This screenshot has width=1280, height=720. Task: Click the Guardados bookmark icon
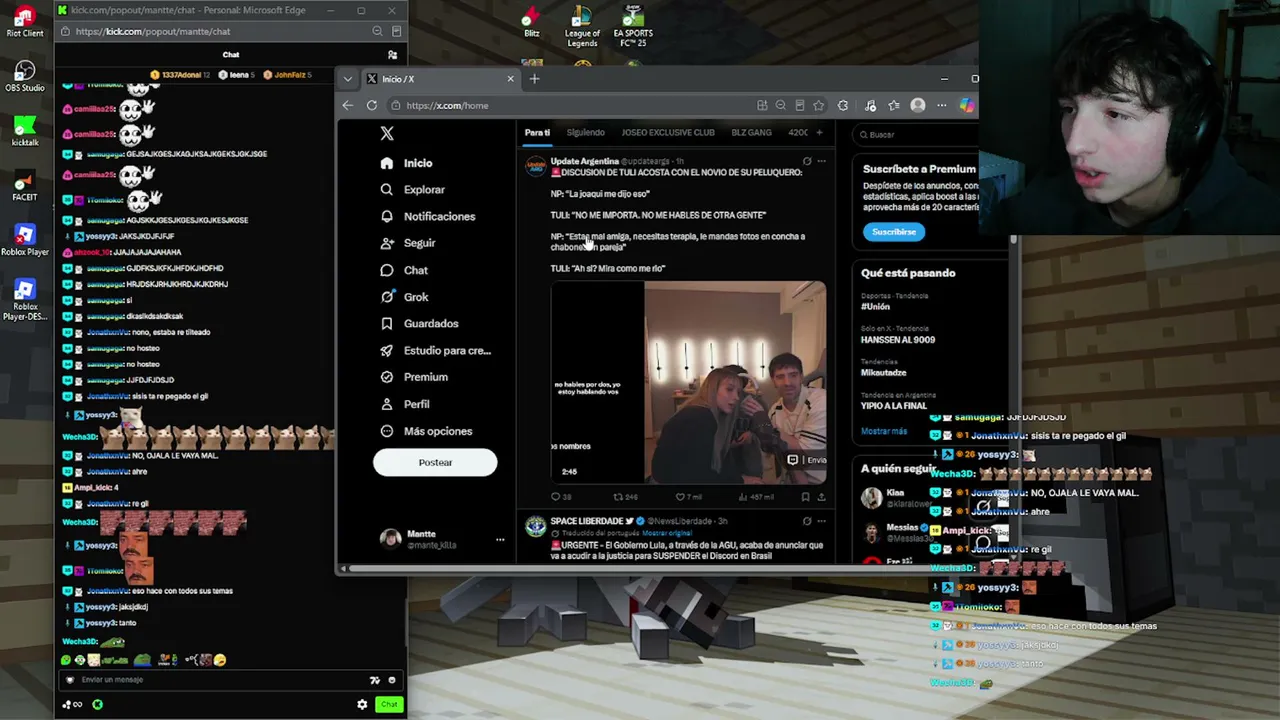click(387, 323)
